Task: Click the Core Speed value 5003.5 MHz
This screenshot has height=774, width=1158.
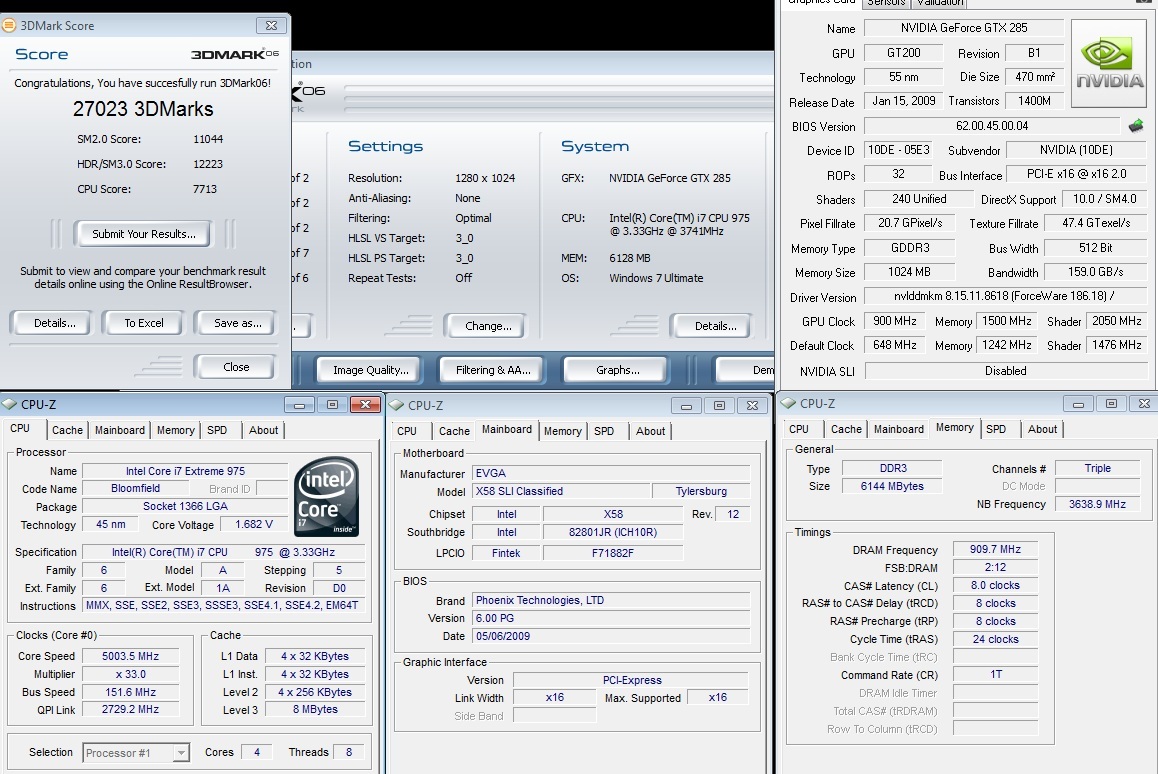Action: 130,656
